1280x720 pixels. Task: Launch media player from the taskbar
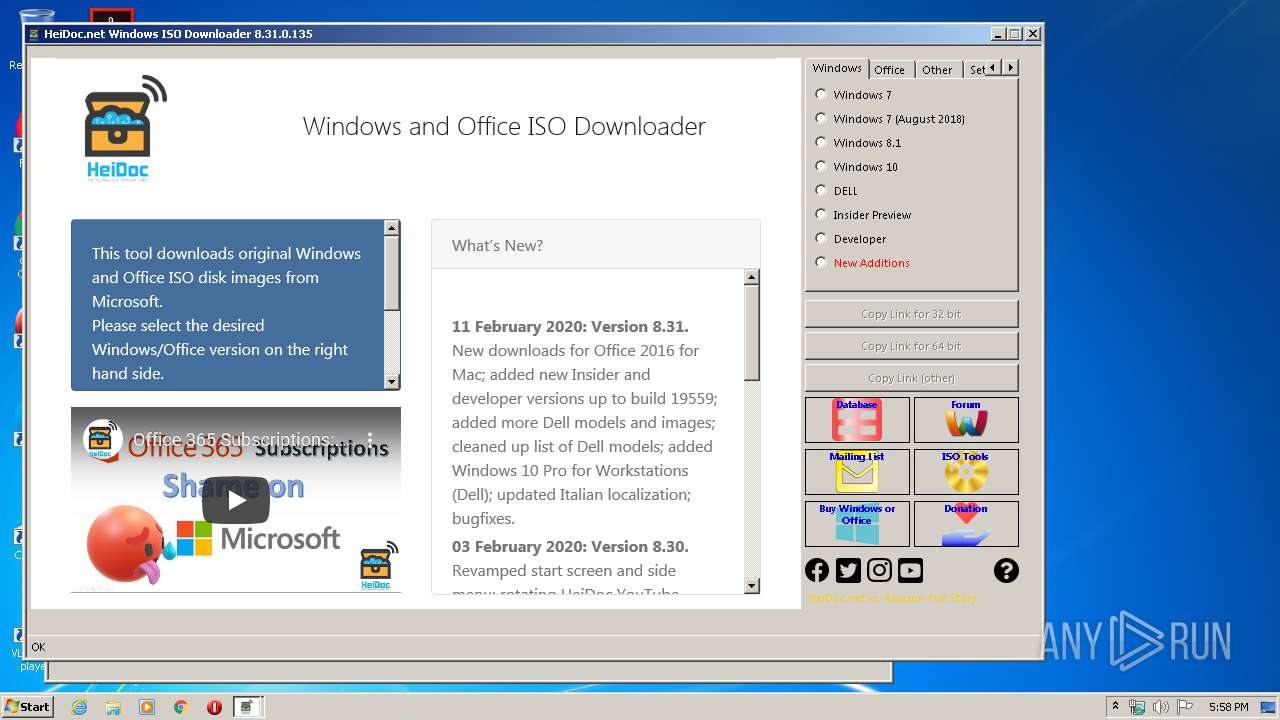pyautogui.click(x=147, y=707)
